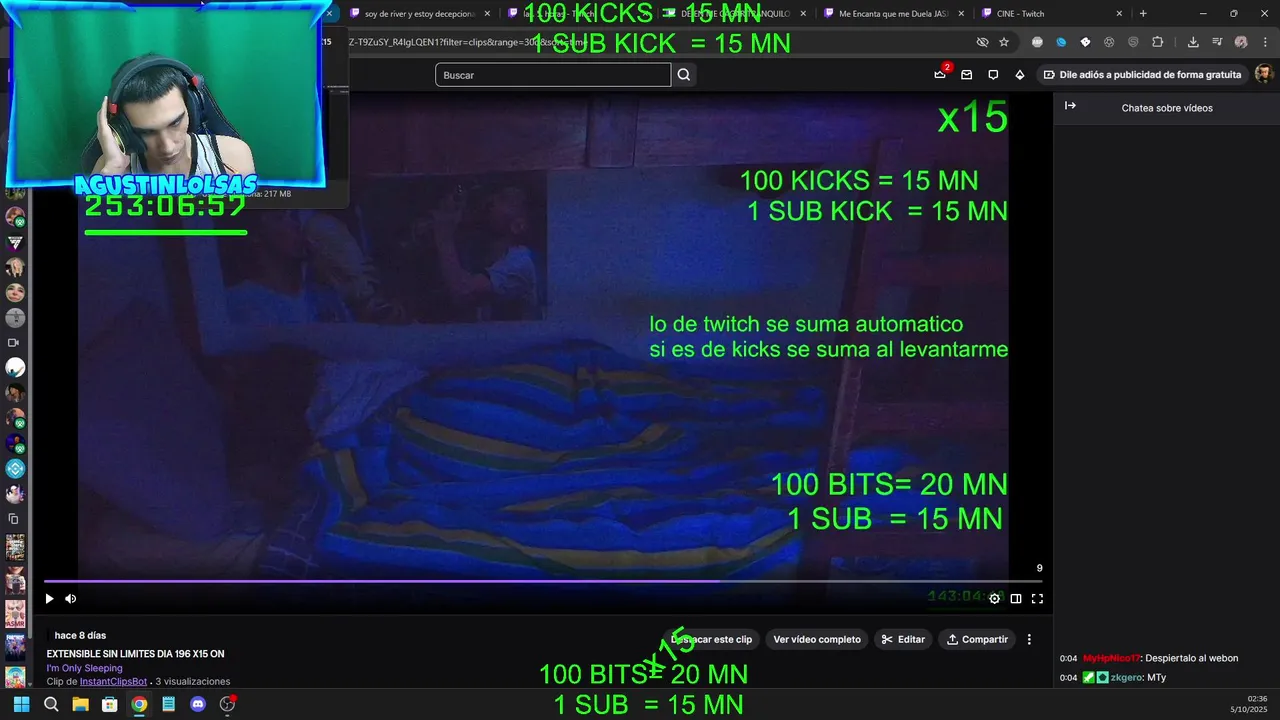
Task: Open the 'I'm Only Sleeping' category link
Action: [x=84, y=668]
